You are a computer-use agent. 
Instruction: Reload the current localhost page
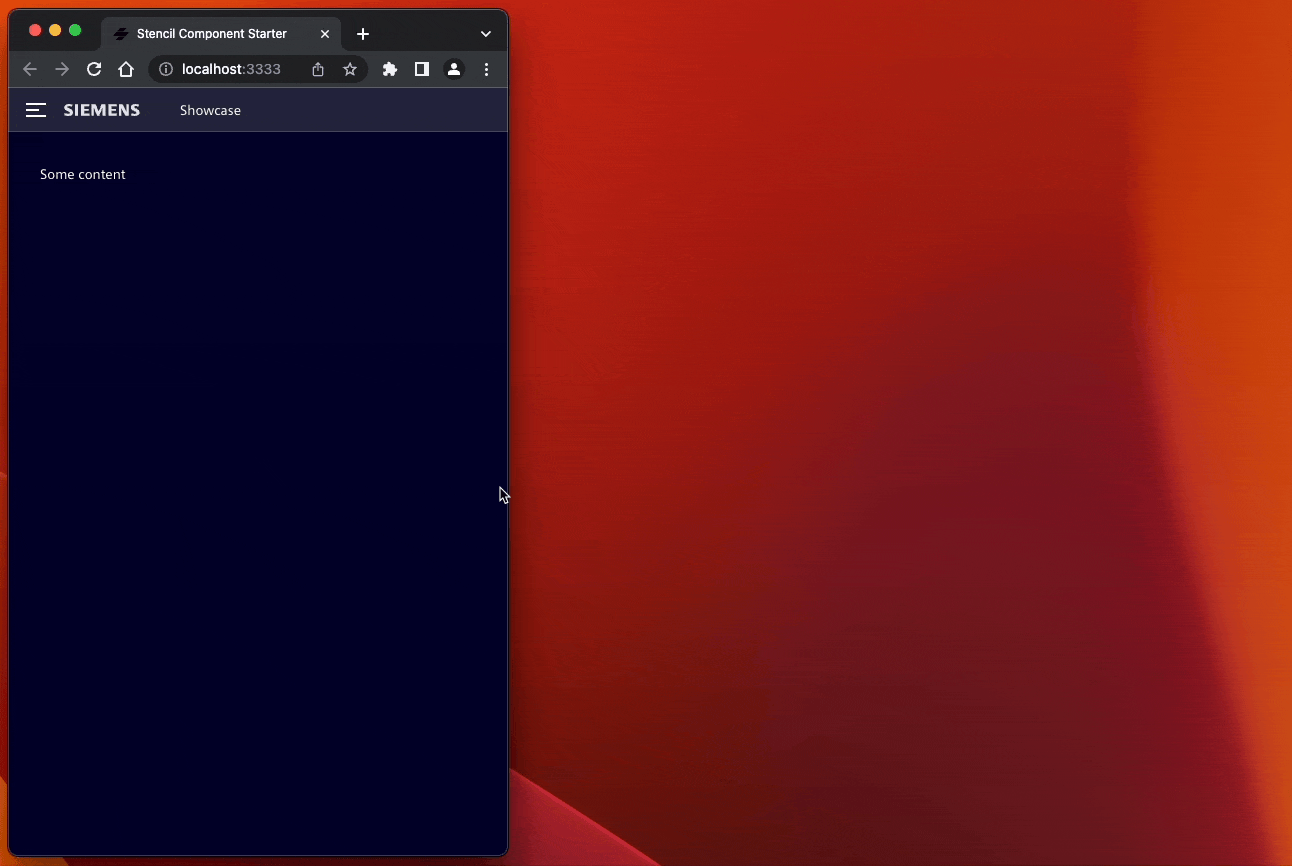pos(94,69)
